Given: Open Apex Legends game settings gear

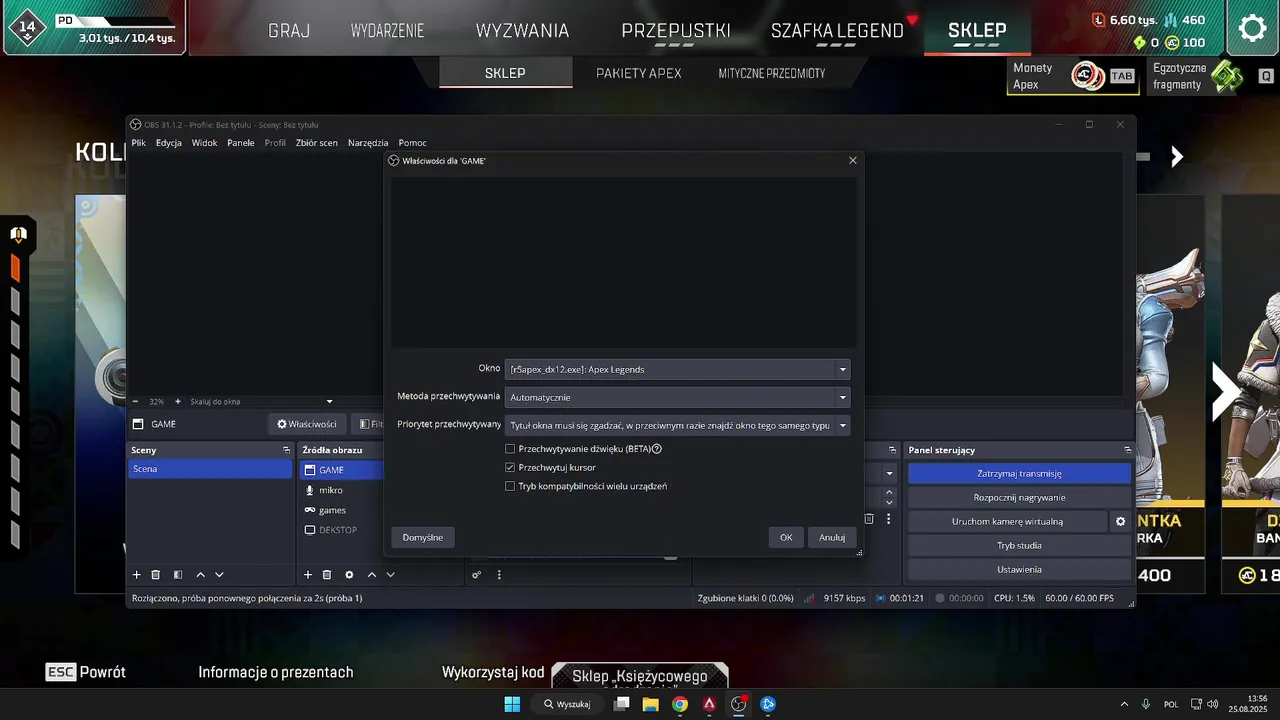Looking at the screenshot, I should pos(1252,28).
